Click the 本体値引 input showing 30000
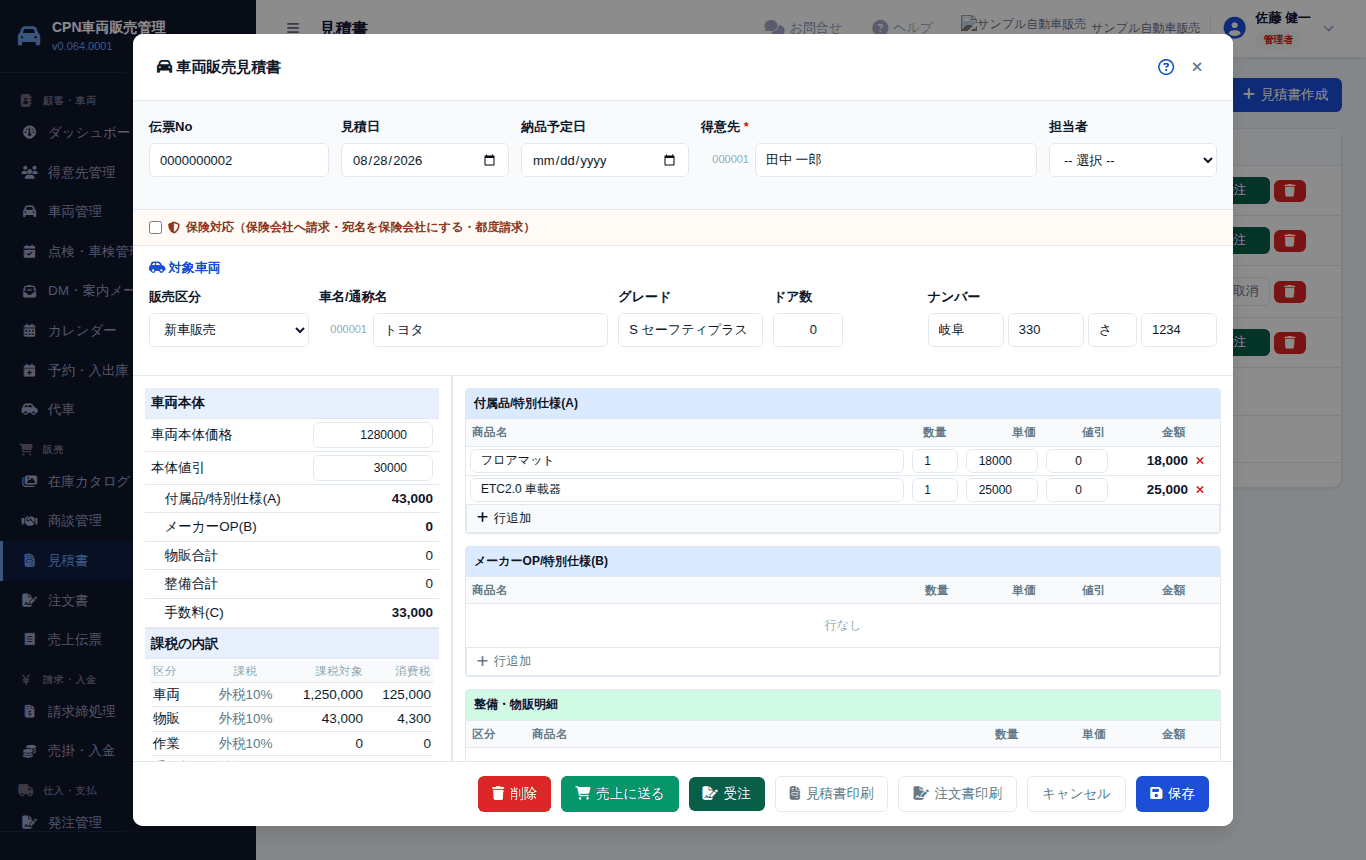The image size is (1366, 860). click(373, 468)
